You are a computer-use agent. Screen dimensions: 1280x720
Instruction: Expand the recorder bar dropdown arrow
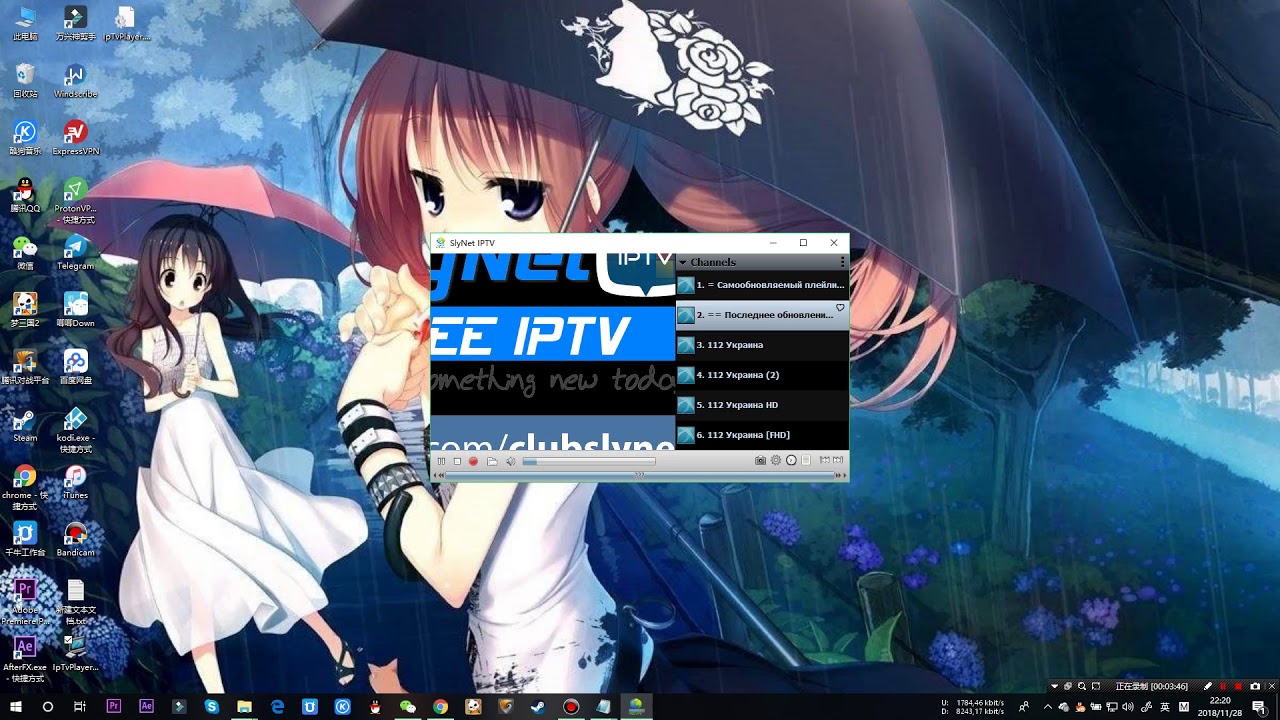click(x=1054, y=687)
